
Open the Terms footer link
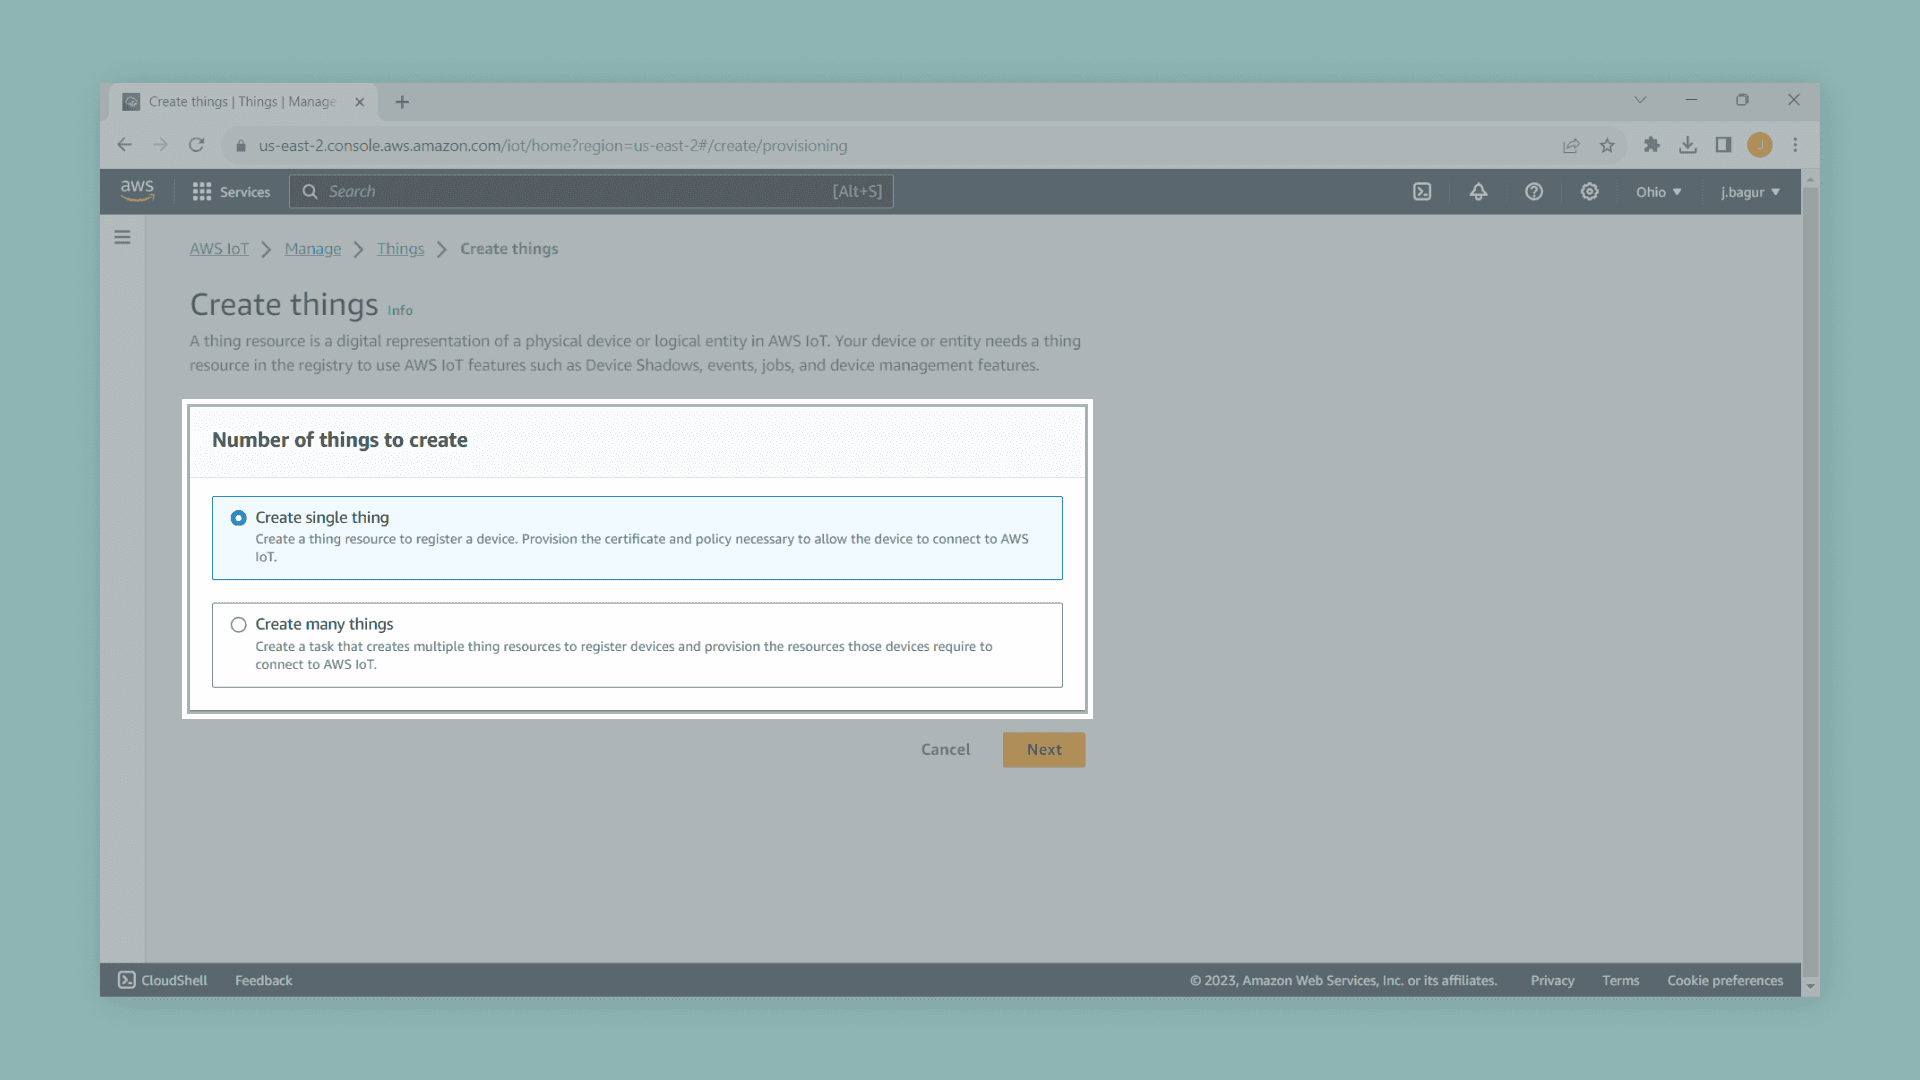1620,981
